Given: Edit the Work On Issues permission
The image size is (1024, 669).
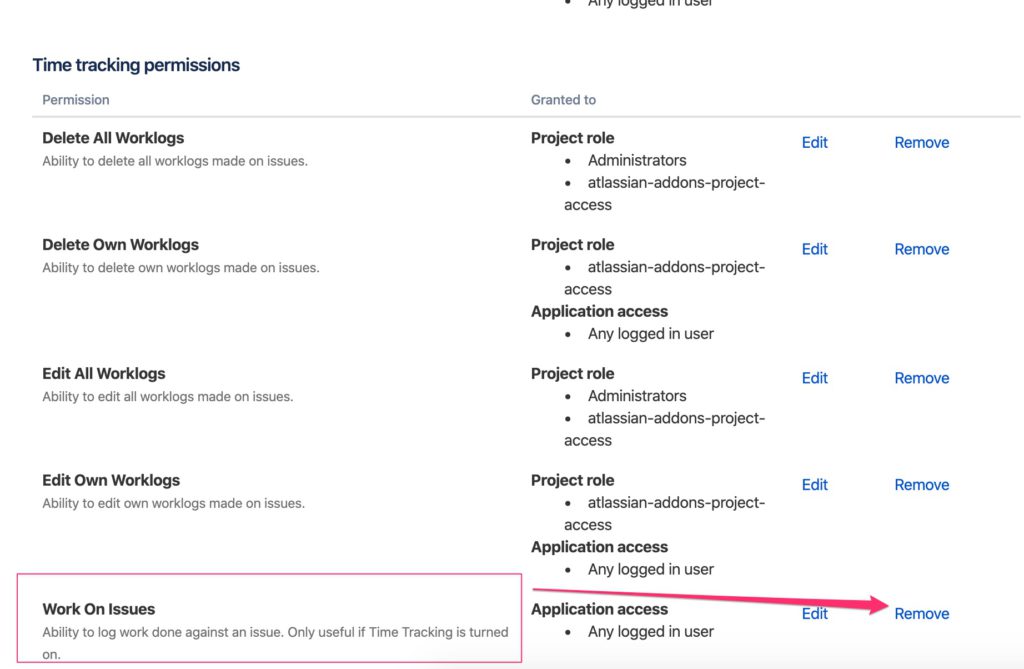Looking at the screenshot, I should coord(814,613).
